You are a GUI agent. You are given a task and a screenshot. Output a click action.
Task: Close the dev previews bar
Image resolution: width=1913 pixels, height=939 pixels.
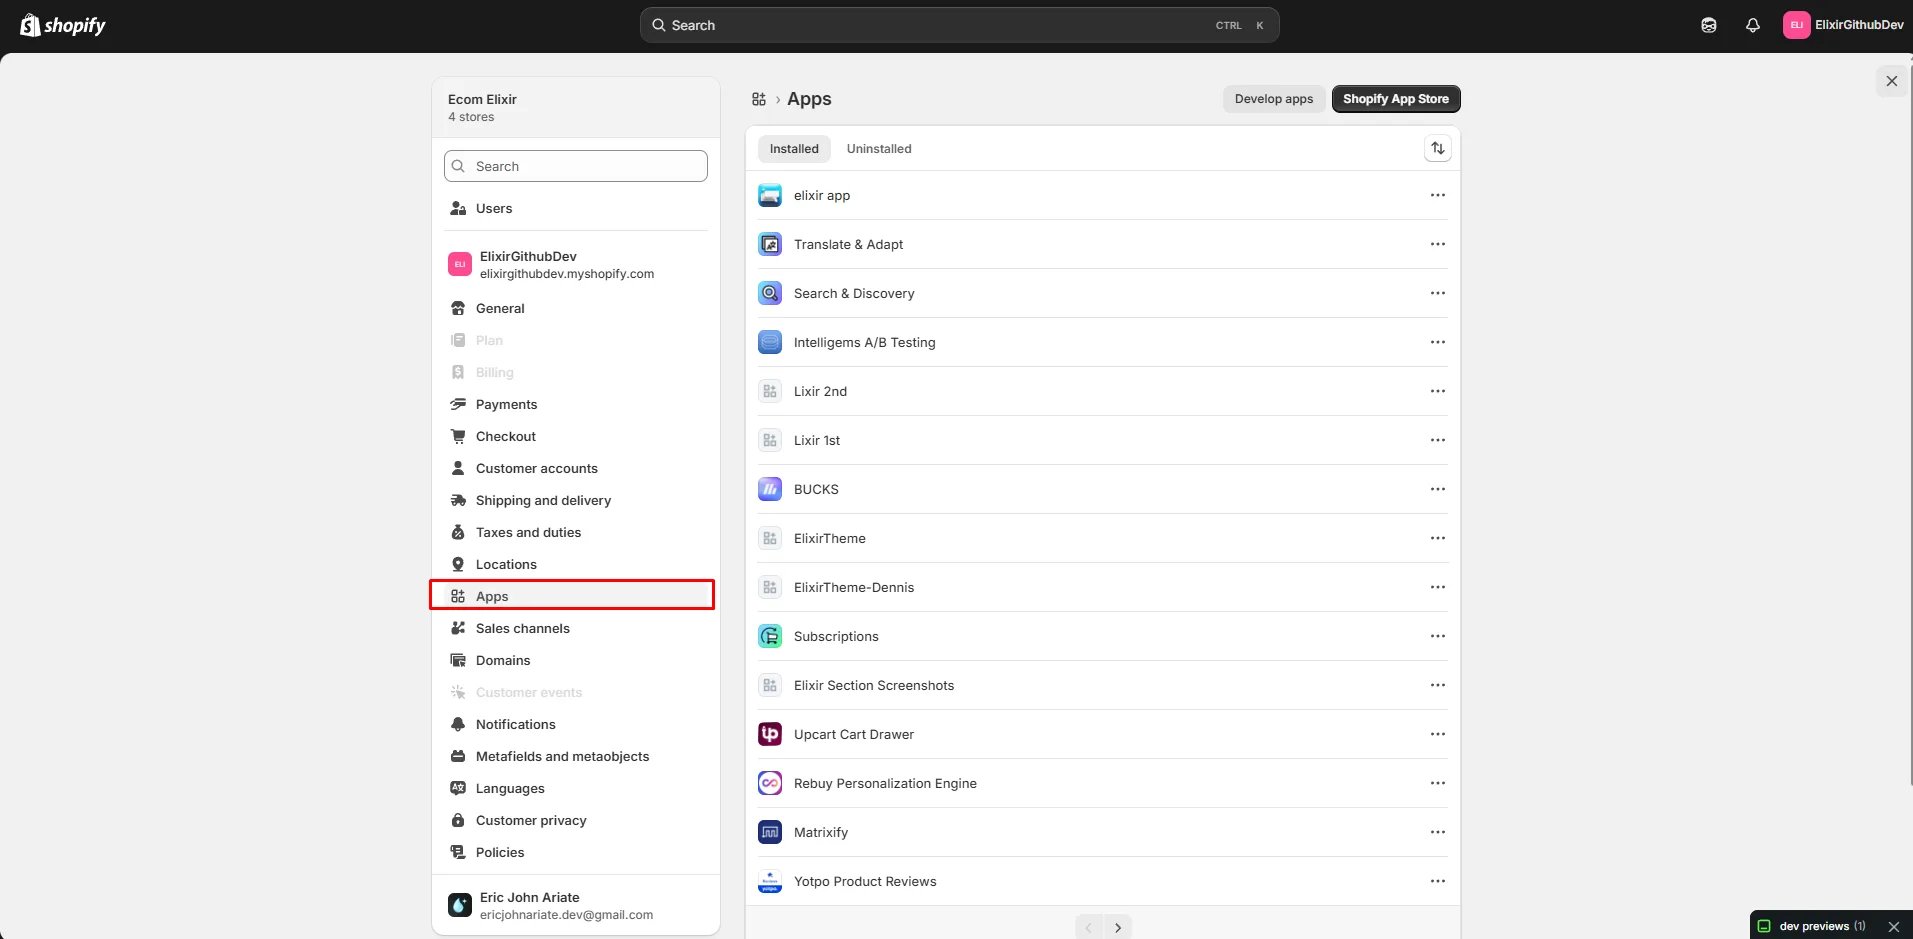point(1893,927)
